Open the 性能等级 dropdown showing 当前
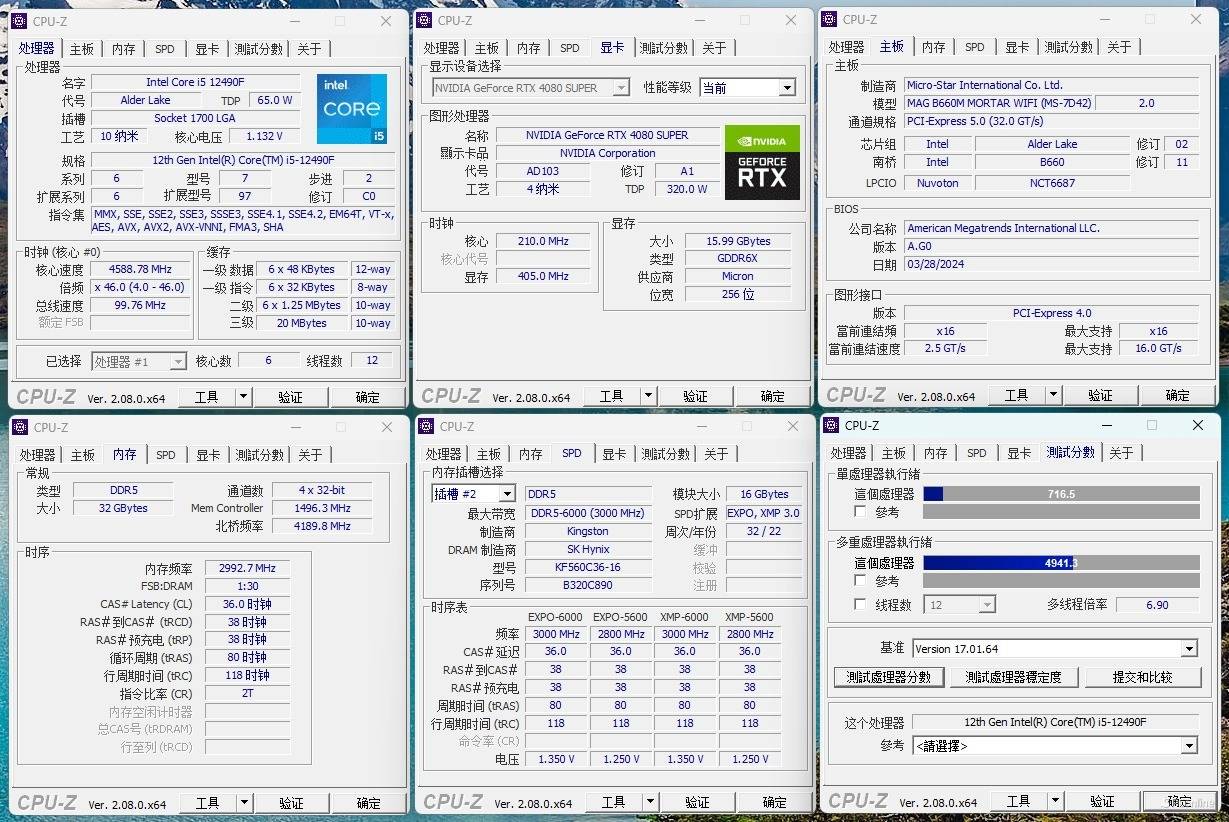The height and width of the screenshot is (822, 1229). pos(747,88)
